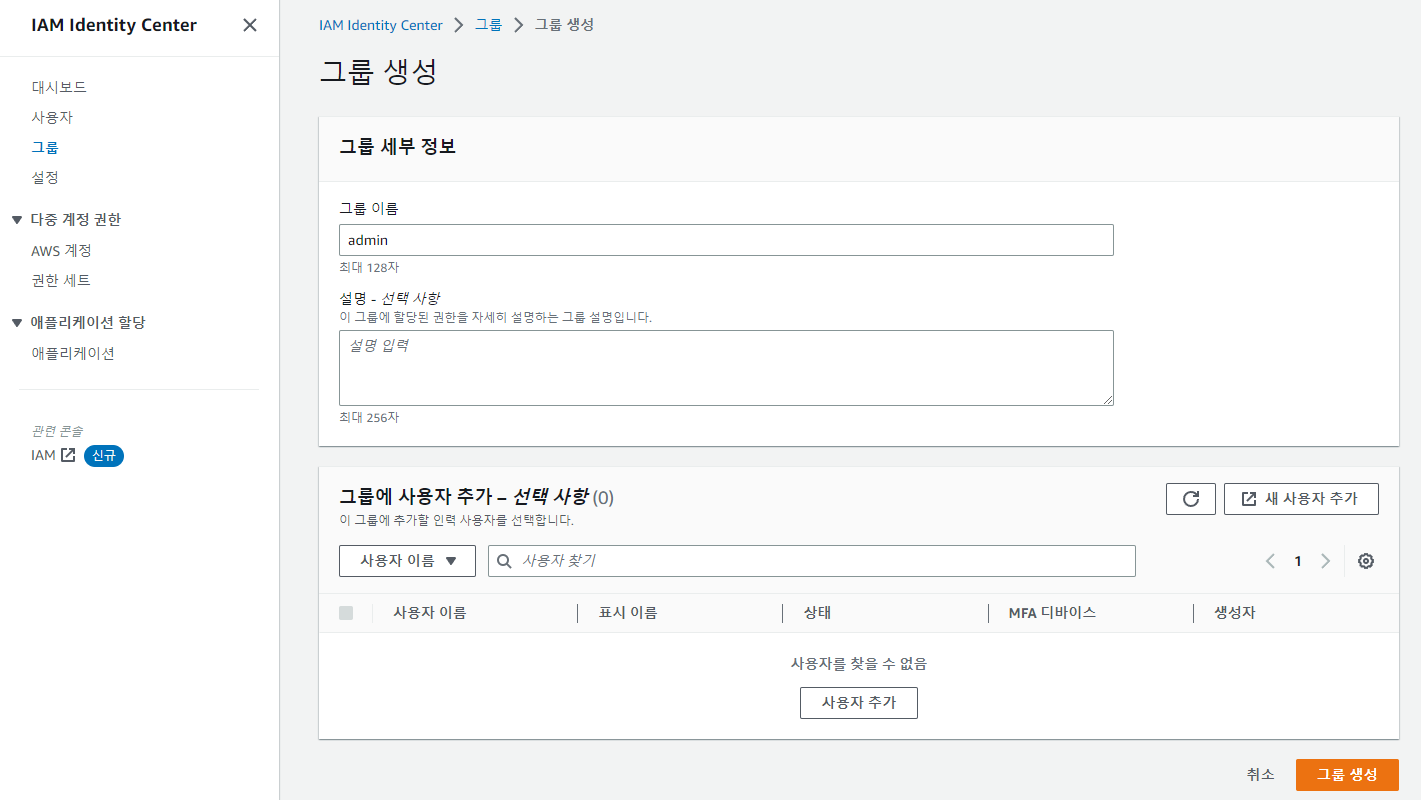Screen dimensions: 1421x800
Task: Click IAM Identity Center breadcrumb link
Action: click(380, 24)
